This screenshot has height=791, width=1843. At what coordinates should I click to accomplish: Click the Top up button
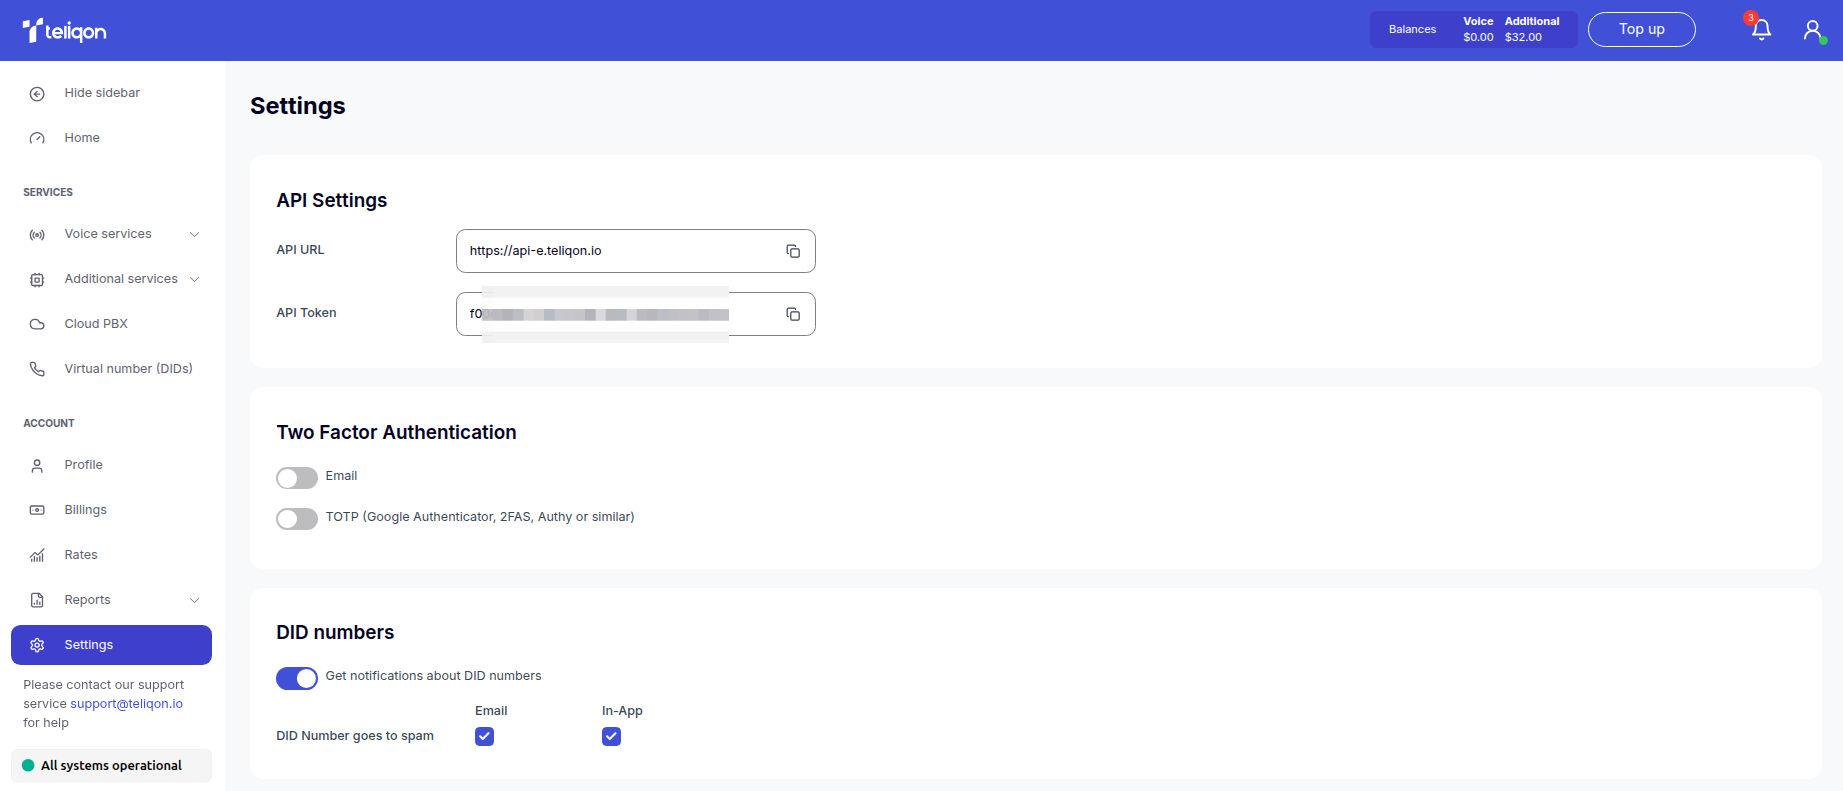(1641, 30)
